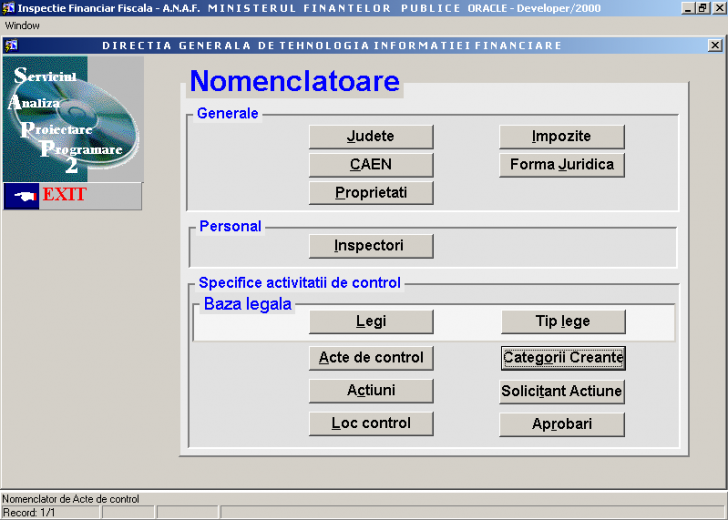
Task: Click the SAPP2 CD logo image
Action: [x=72, y=118]
